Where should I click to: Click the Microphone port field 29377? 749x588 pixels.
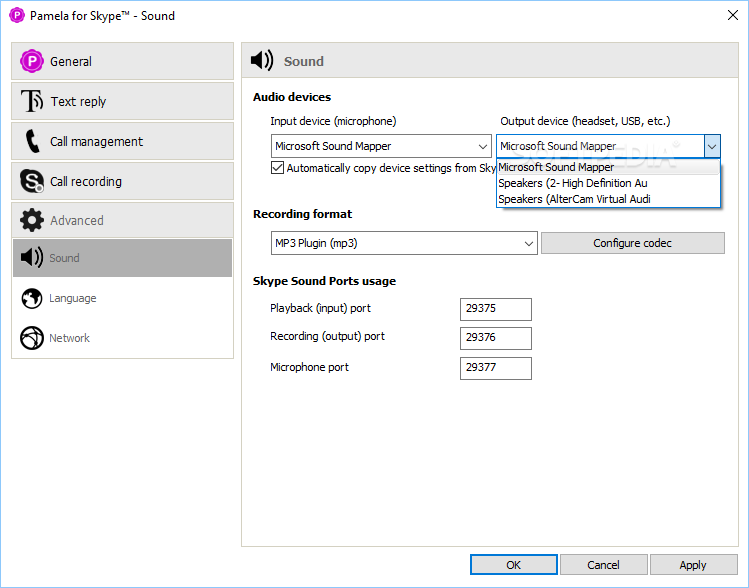496,368
